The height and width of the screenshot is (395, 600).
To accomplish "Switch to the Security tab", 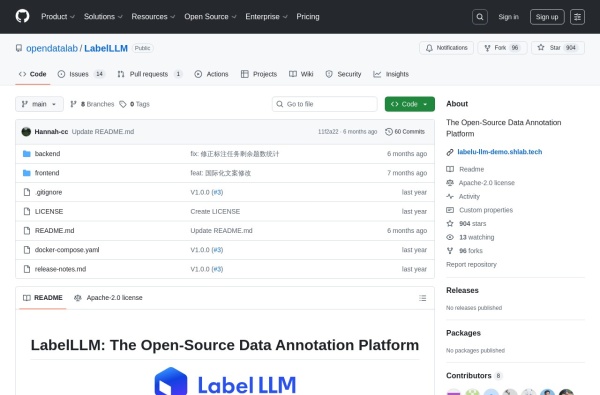I will click(343, 74).
